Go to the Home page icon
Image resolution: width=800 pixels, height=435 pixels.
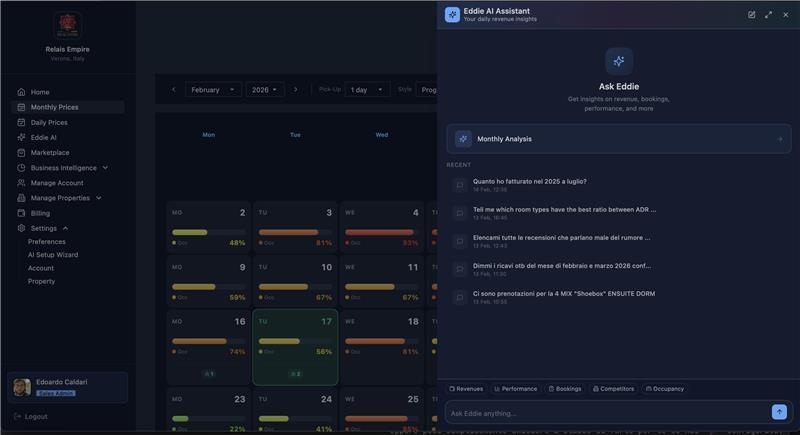click(21, 92)
